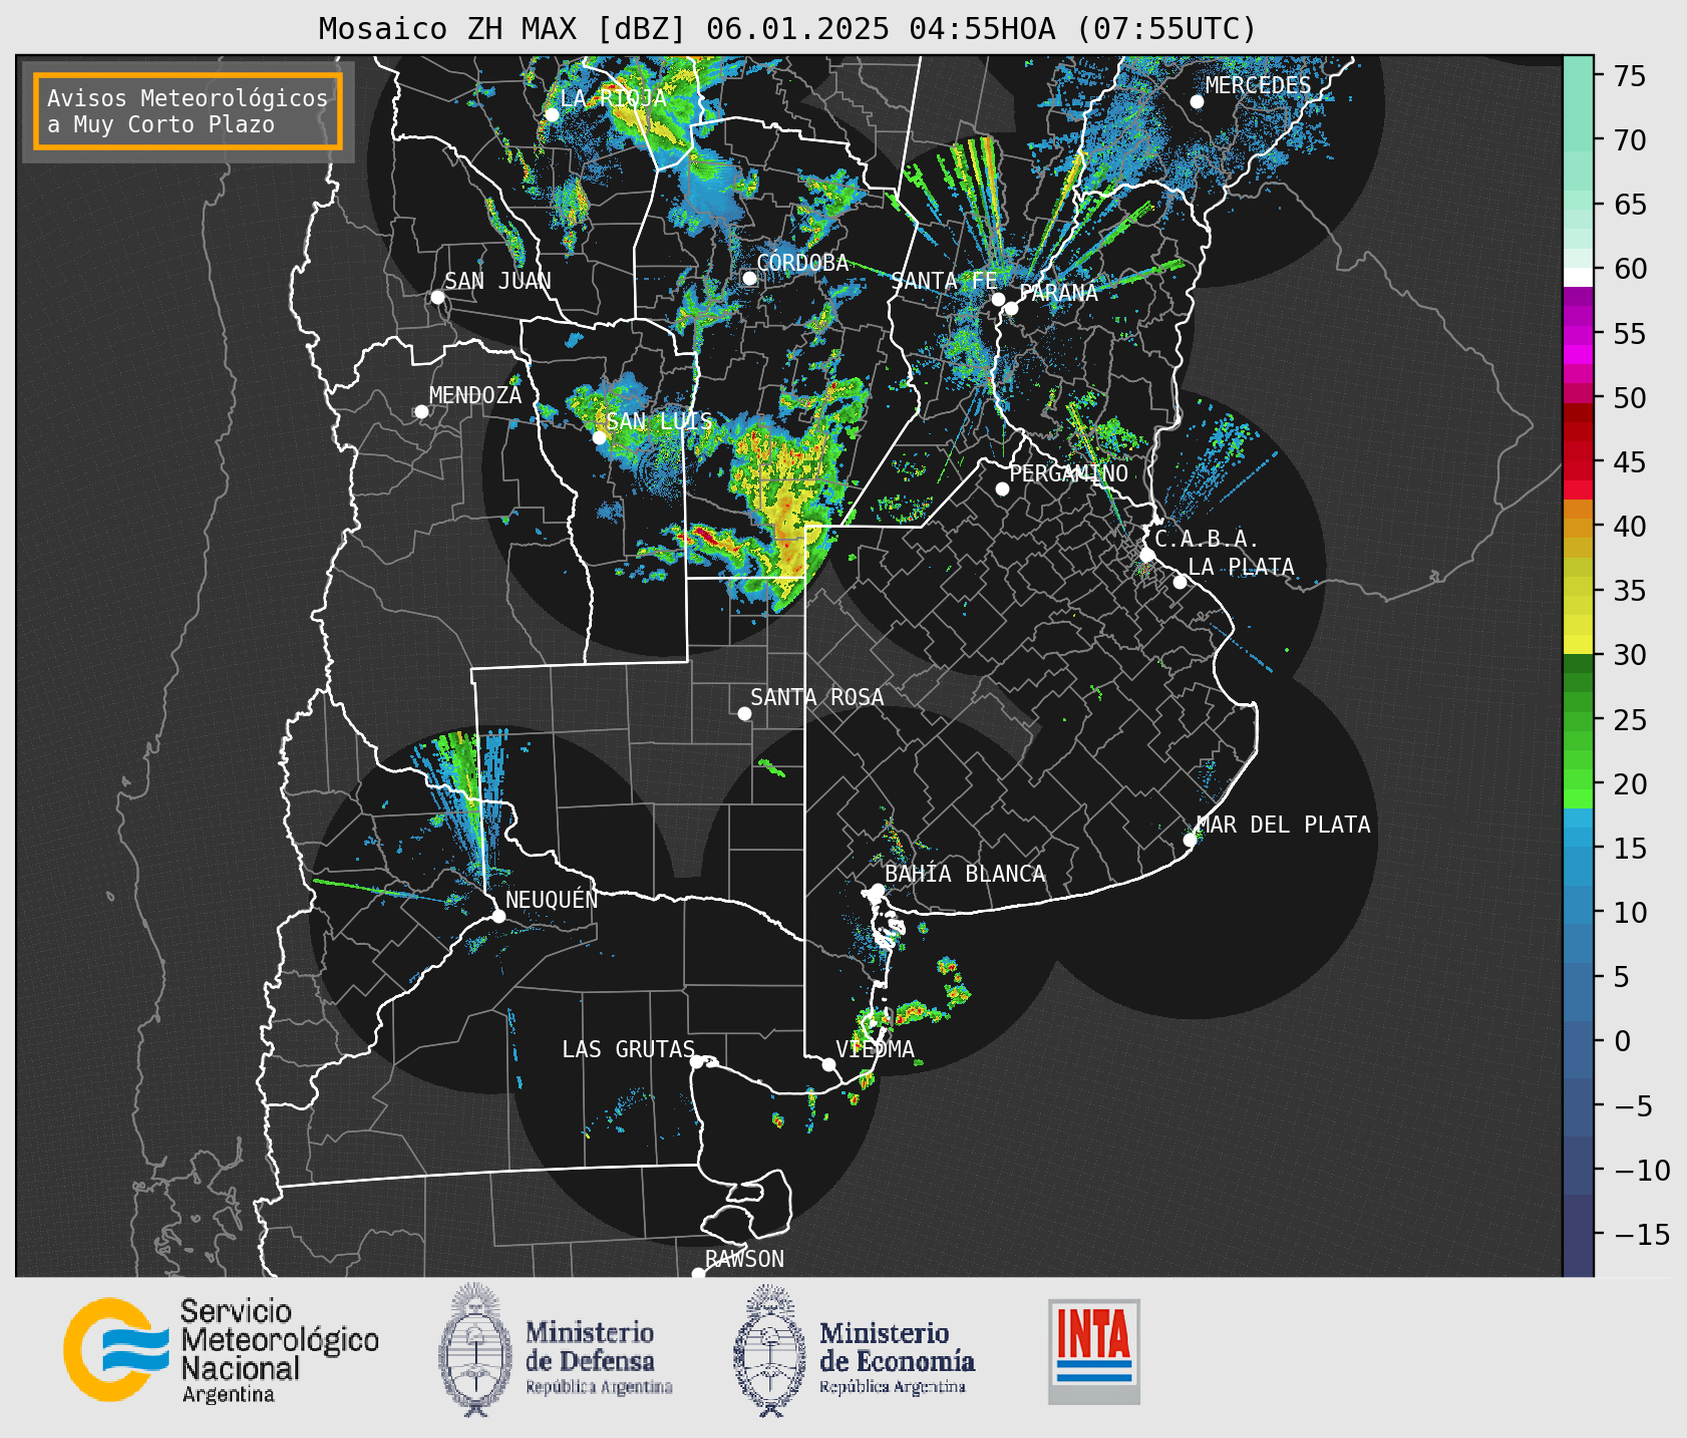Screen dimensions: 1687x1438
Task: Click the C.A.B.A. city marker dot
Action: pos(1147,555)
